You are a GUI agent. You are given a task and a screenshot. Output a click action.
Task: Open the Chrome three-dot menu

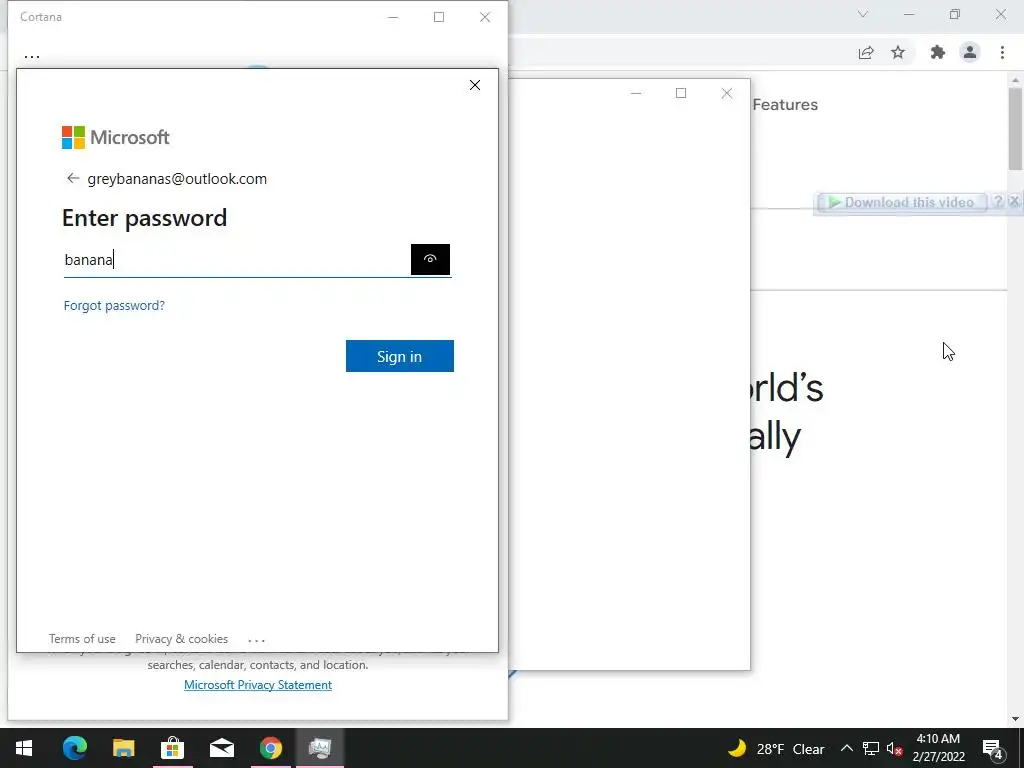pyautogui.click(x=1002, y=52)
